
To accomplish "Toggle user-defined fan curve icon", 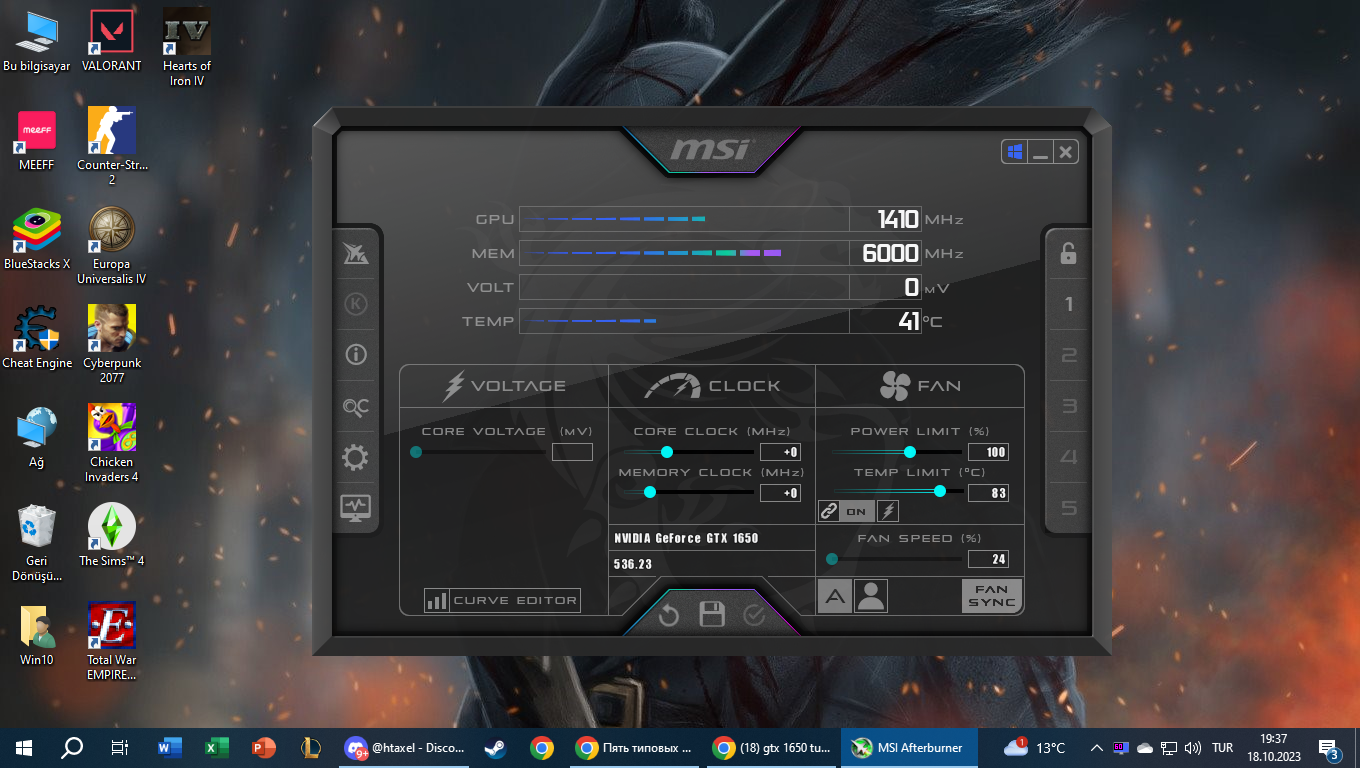I will [871, 596].
